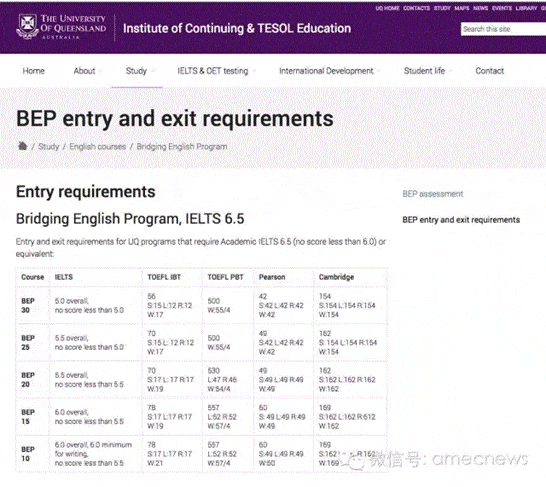Open the News top link
Viewport: 546px width, 487px height.
481,8
